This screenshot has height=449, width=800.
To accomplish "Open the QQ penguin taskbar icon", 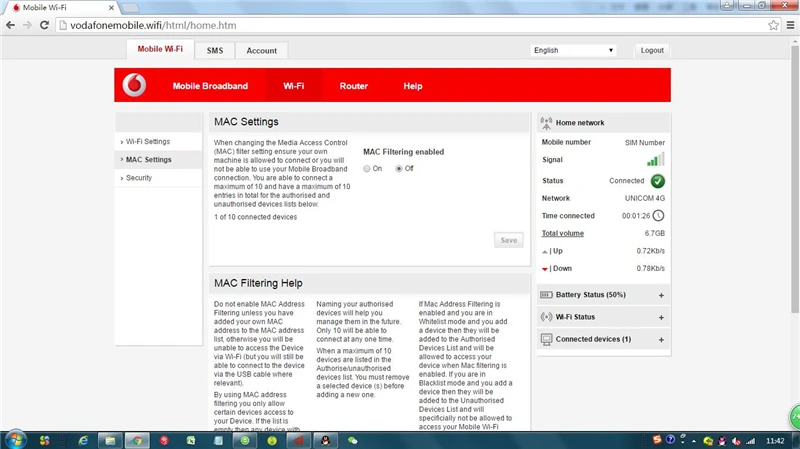I will coord(326,440).
